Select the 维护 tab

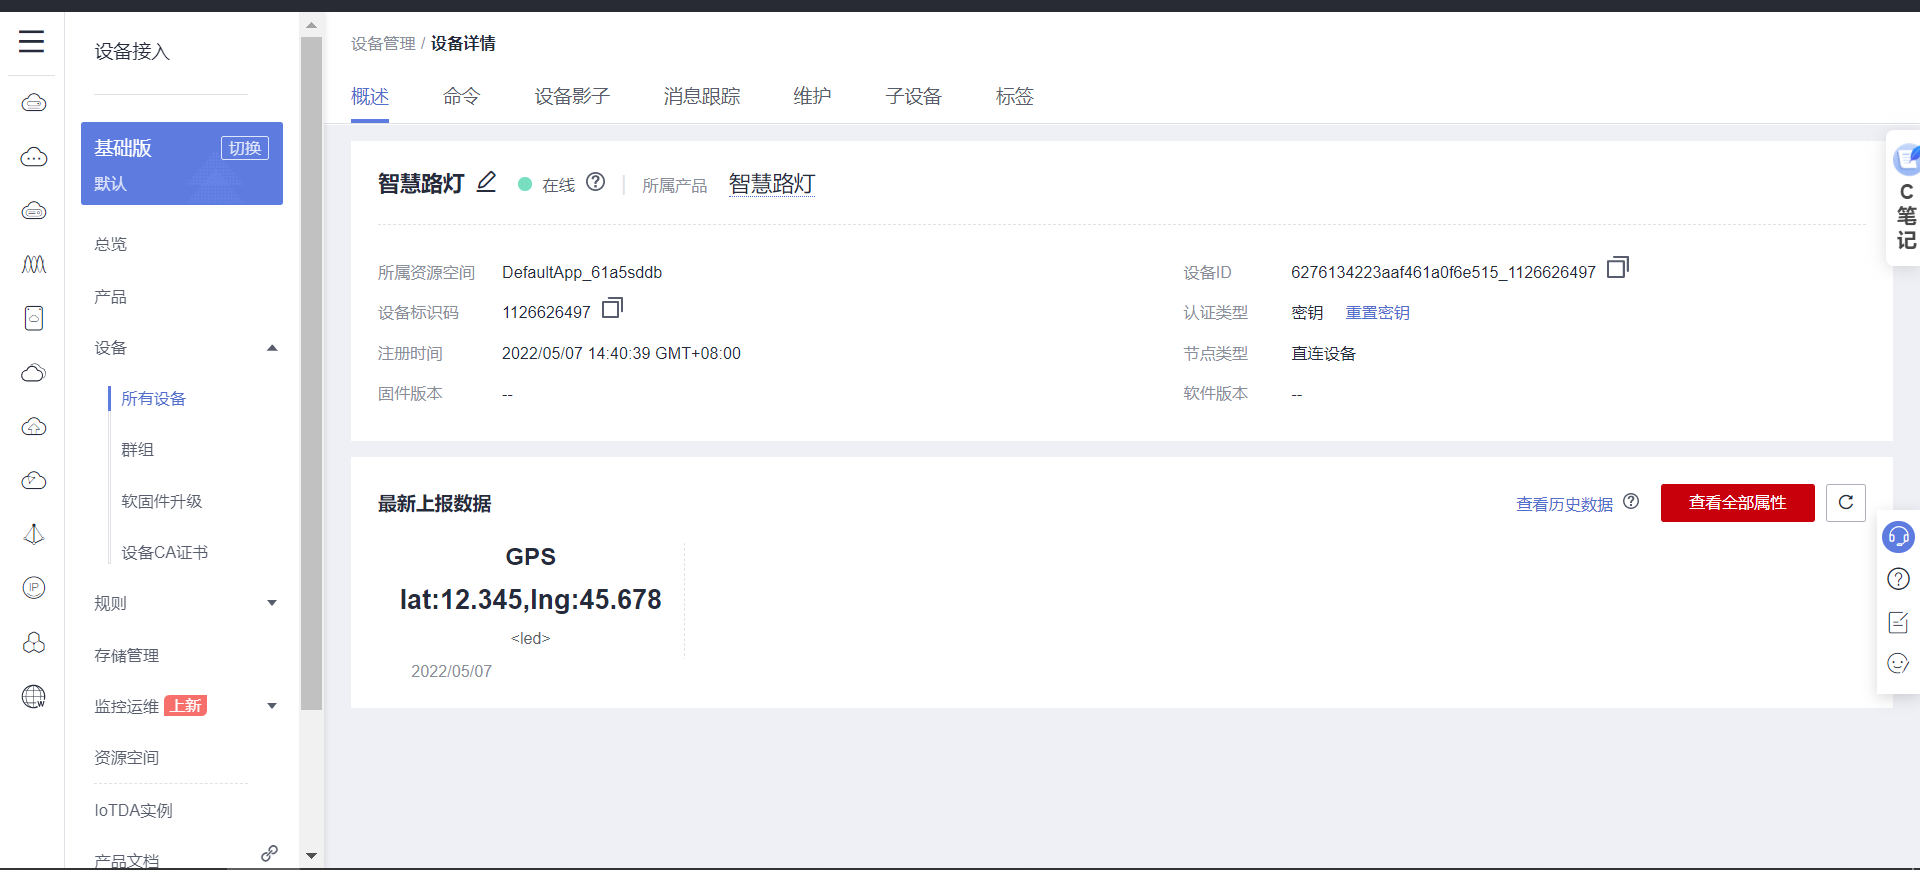(x=812, y=96)
